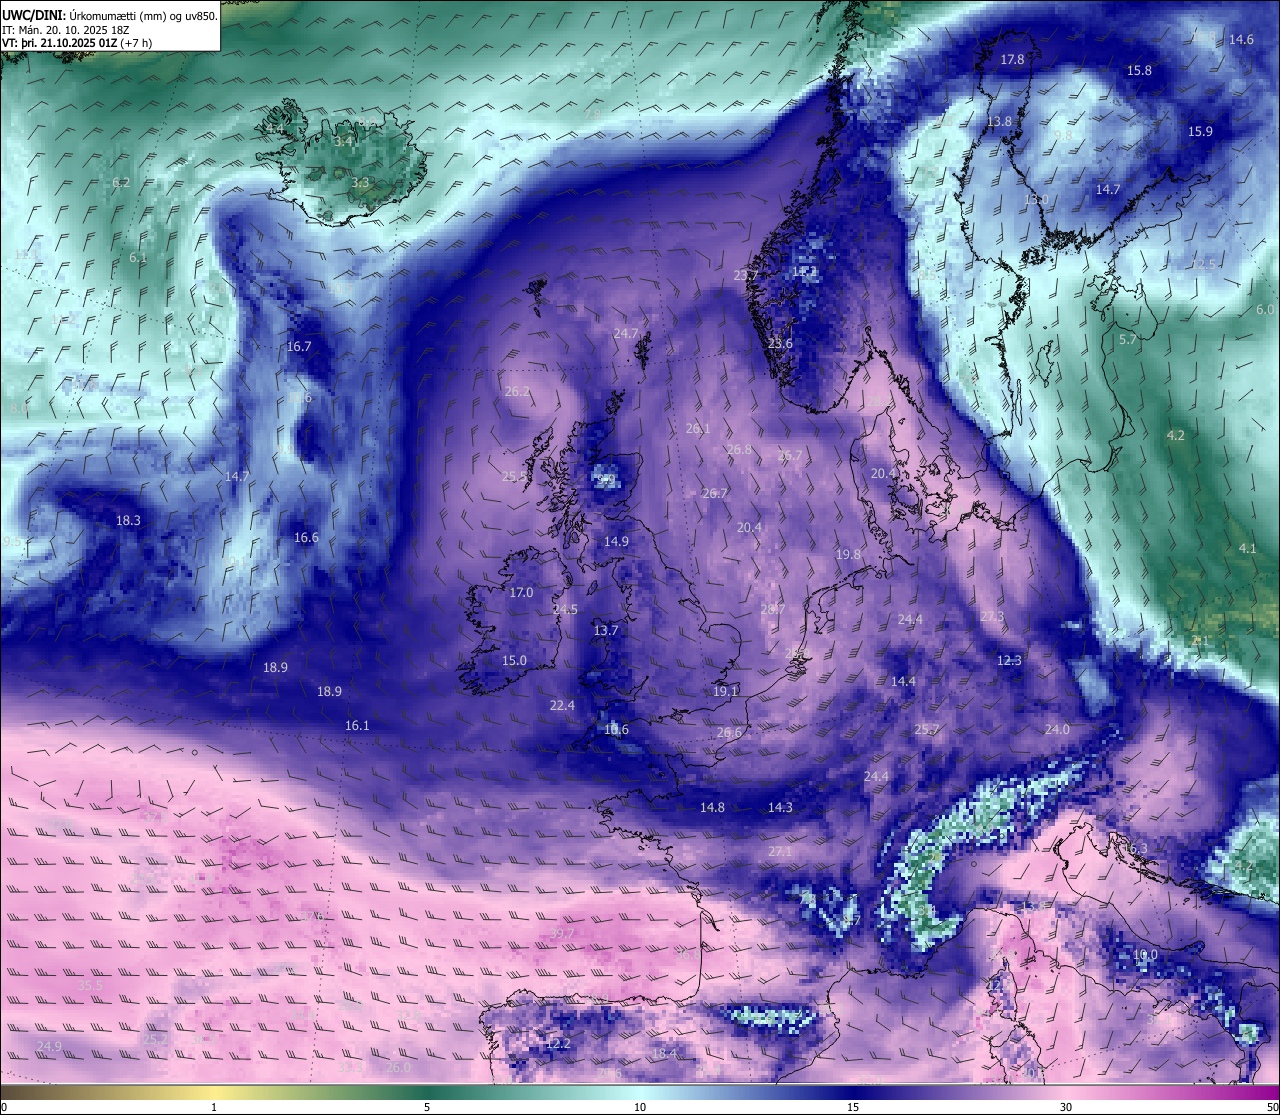Click the 23.6 value label
The width and height of the screenshot is (1280, 1115).
point(780,344)
